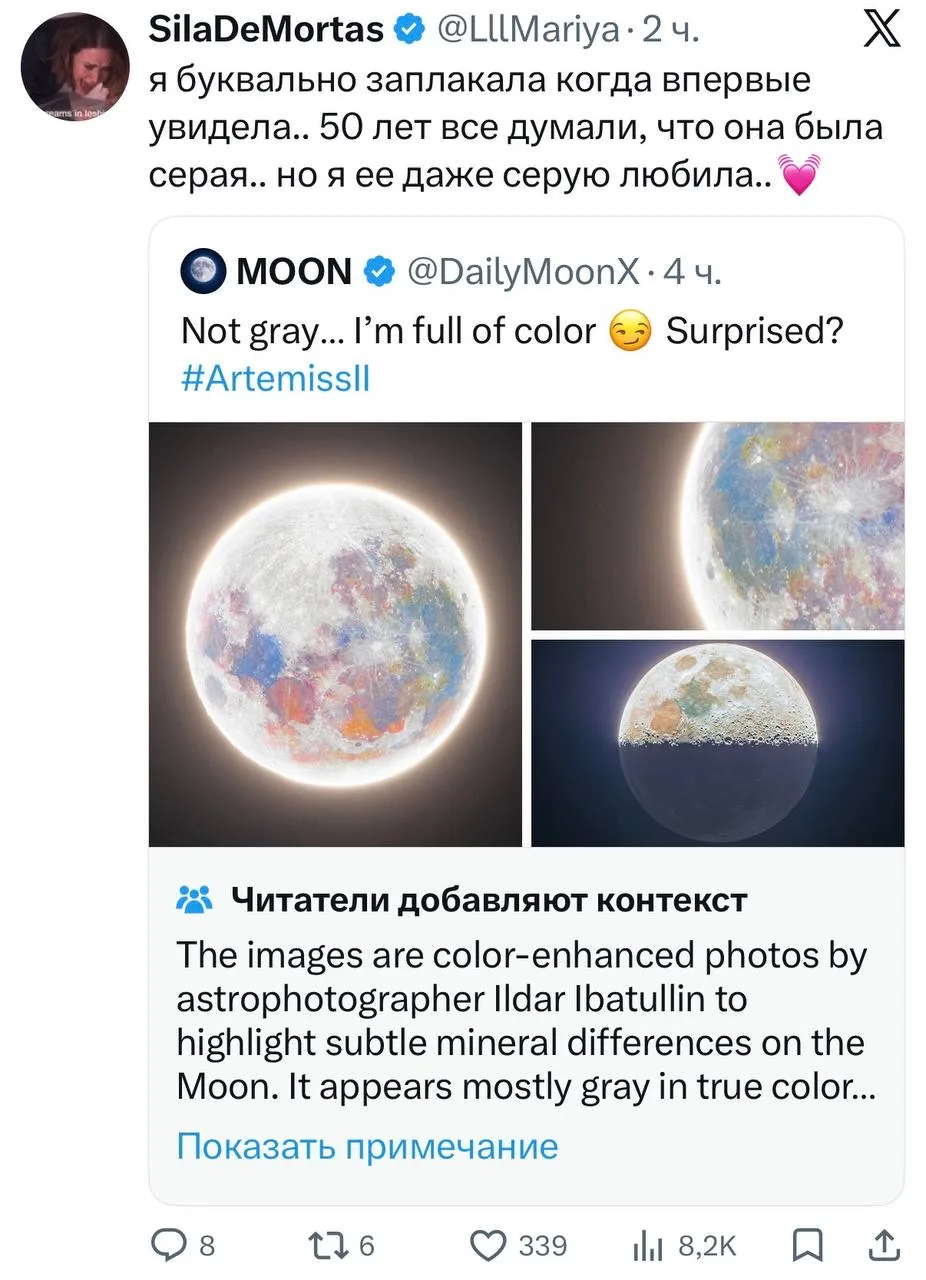The image size is (926, 1280).
Task: Open the half-lit moon photo
Action: 717,743
